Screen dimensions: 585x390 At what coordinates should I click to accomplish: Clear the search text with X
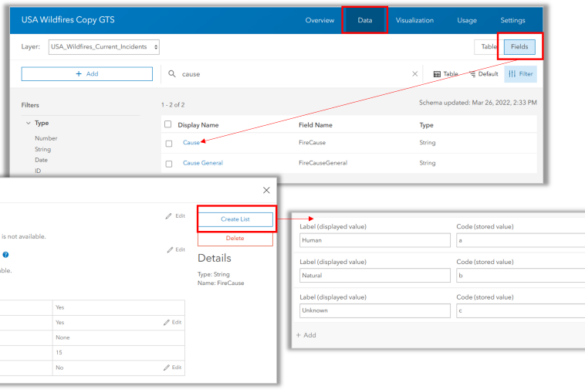(x=414, y=74)
